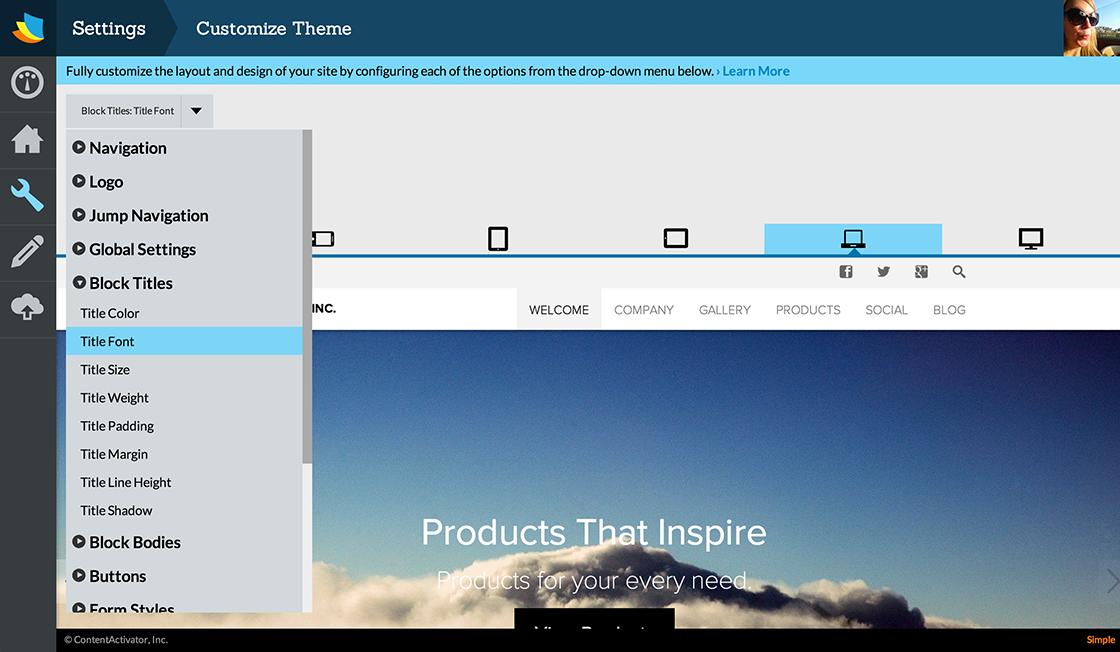The image size is (1120, 652).
Task: Select the wrench settings icon
Action: coord(27,195)
